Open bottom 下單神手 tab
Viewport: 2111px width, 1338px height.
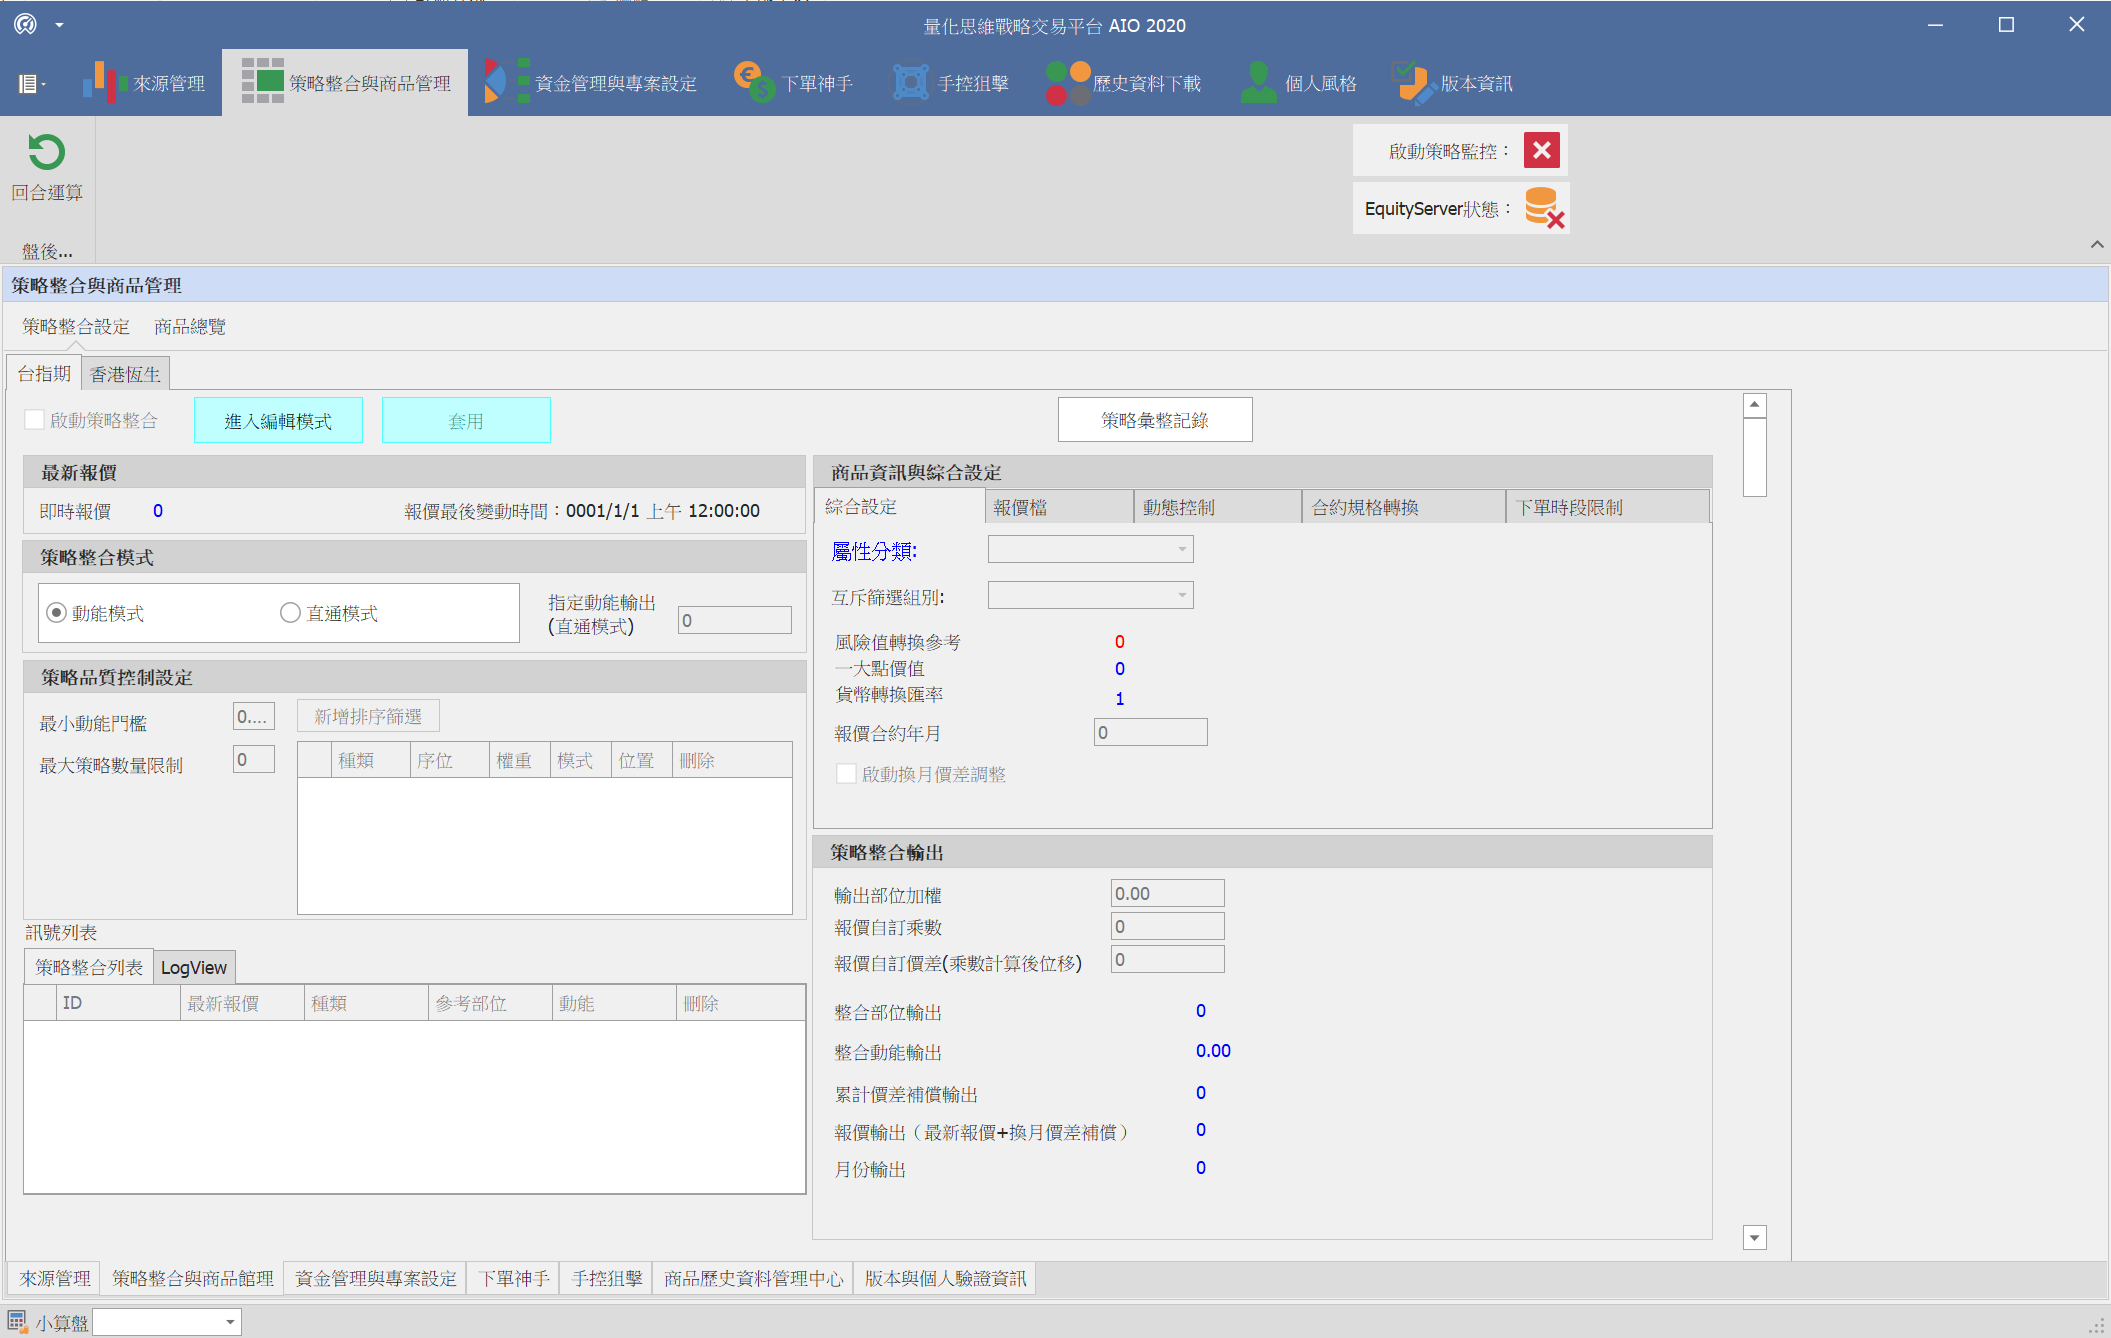click(x=513, y=1278)
